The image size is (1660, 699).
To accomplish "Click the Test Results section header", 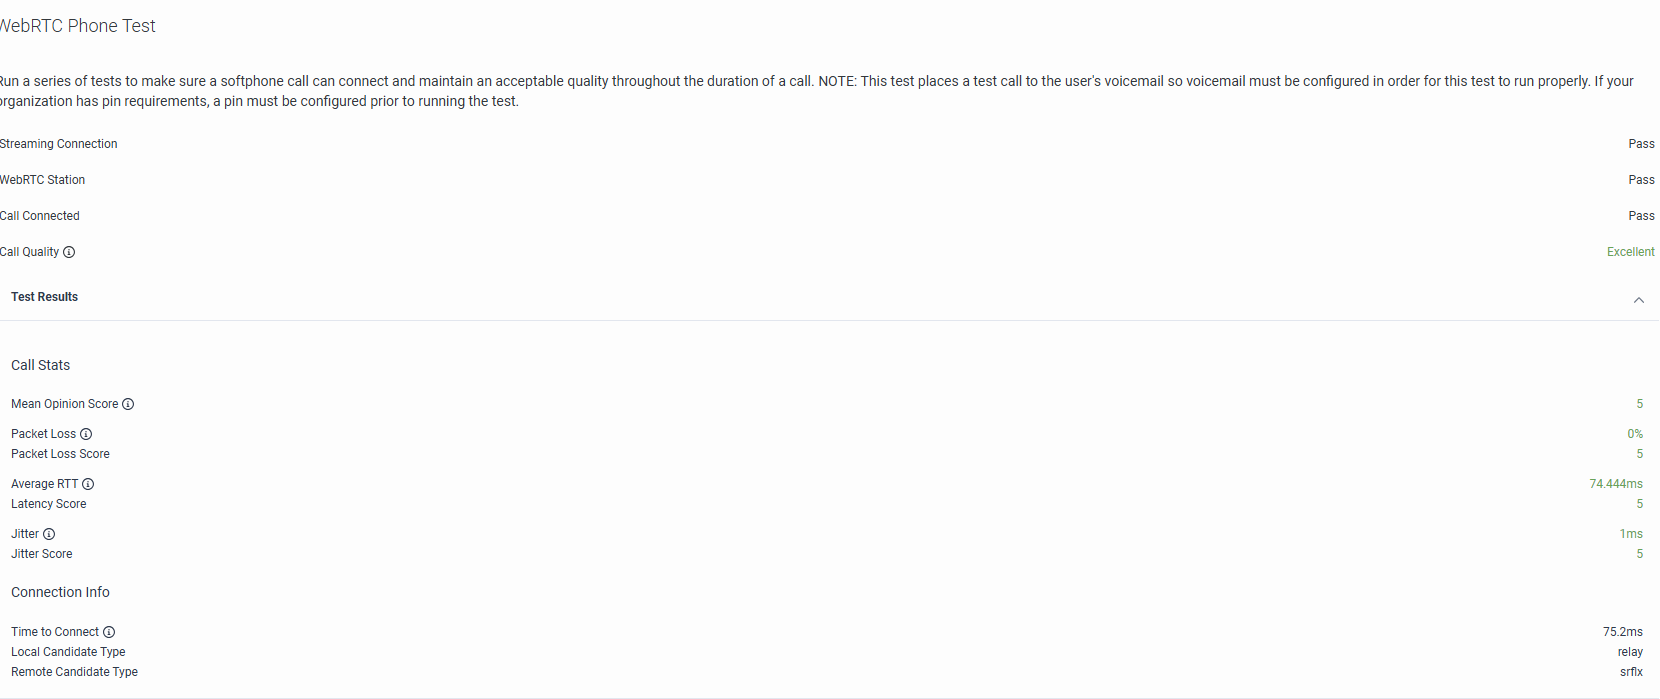I will 45,297.
